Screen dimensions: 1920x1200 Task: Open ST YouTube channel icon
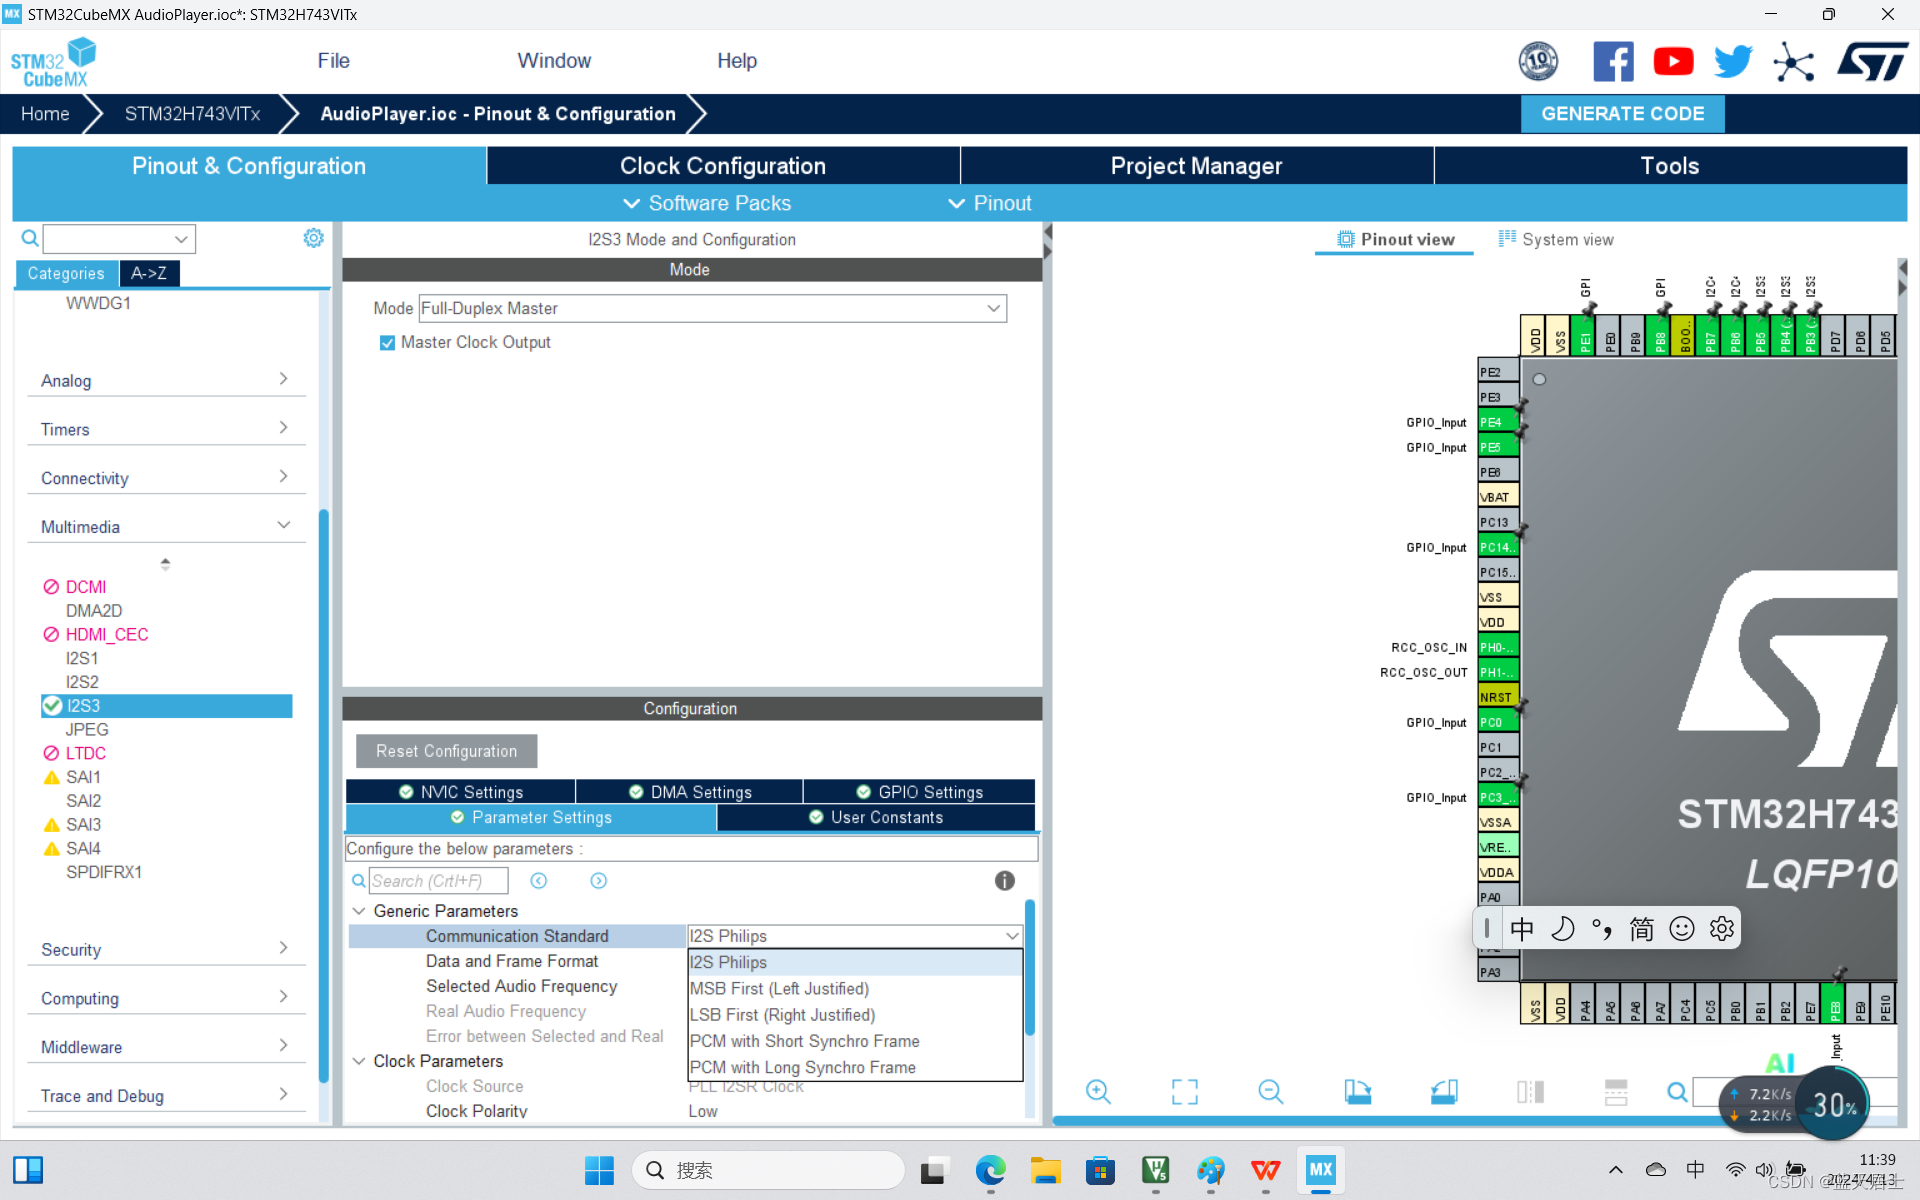1673,62
